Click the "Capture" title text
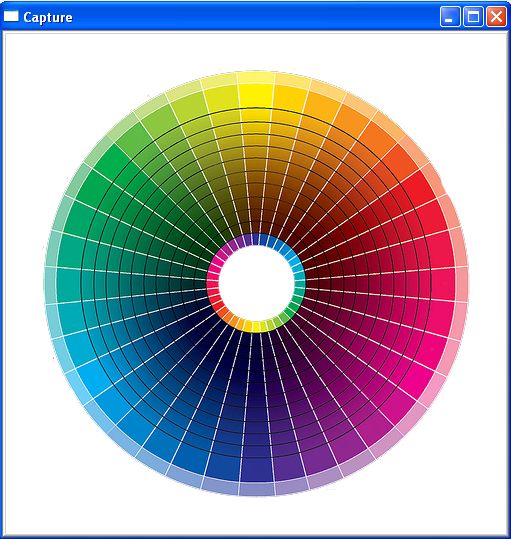The width and height of the screenshot is (511, 539). pyautogui.click(x=48, y=18)
